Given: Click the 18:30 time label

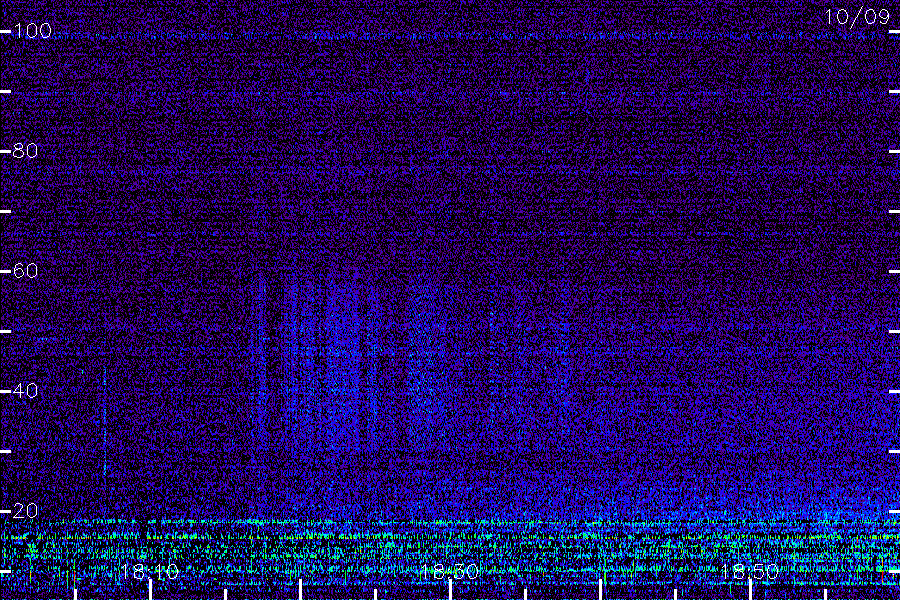Looking at the screenshot, I should (x=449, y=571).
